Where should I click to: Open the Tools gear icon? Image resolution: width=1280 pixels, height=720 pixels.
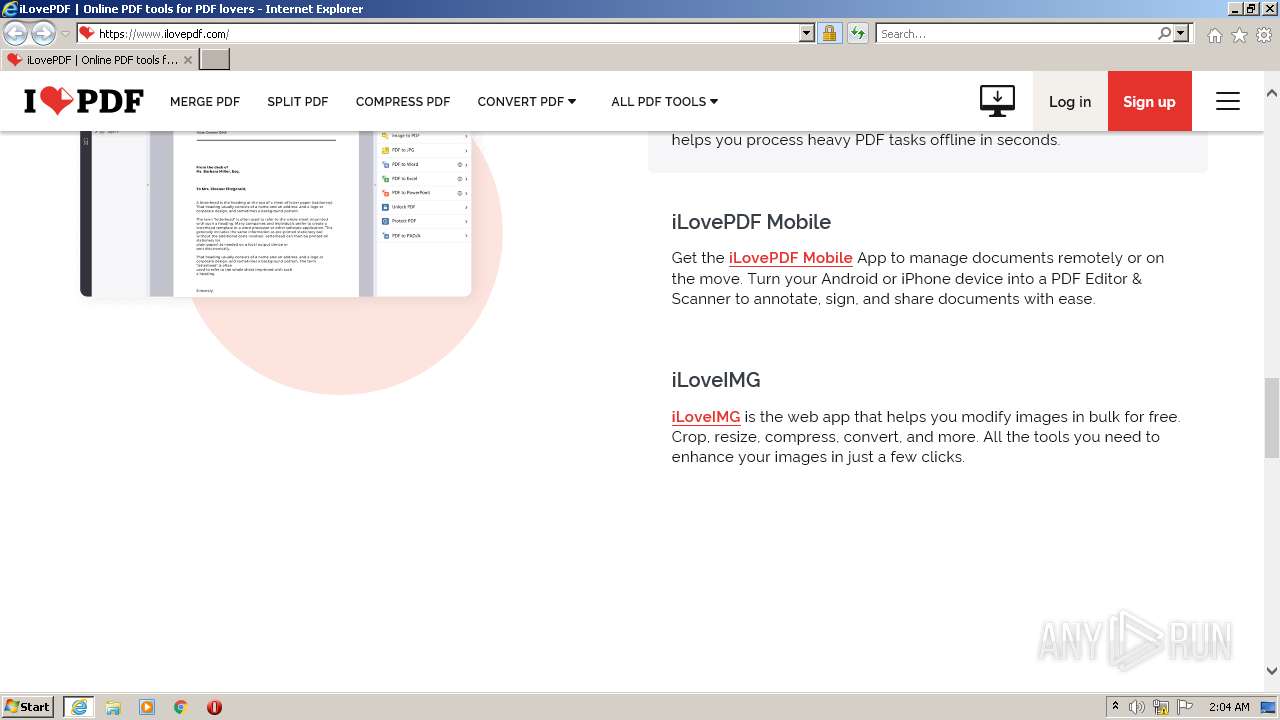1264,34
